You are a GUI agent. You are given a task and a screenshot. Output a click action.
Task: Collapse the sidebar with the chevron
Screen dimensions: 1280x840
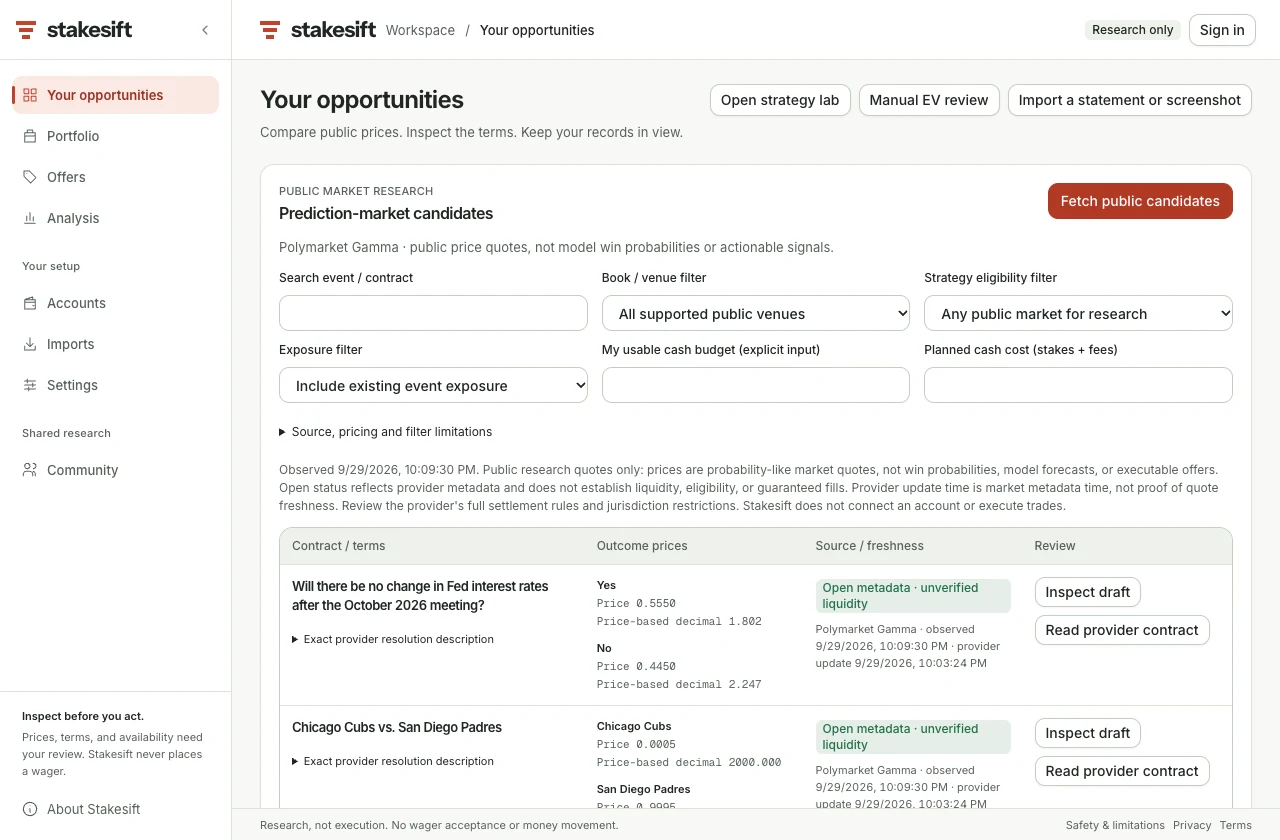tap(205, 30)
